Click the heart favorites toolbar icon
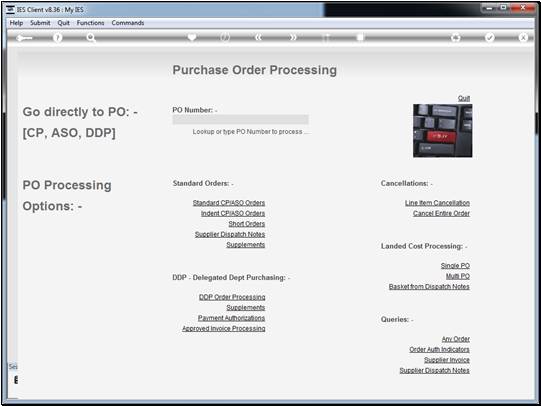 (x=192, y=37)
